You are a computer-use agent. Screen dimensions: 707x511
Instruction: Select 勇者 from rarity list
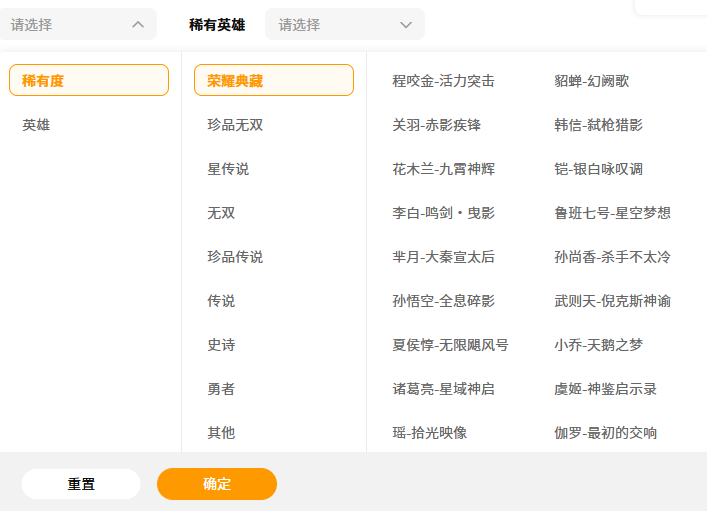click(x=221, y=389)
